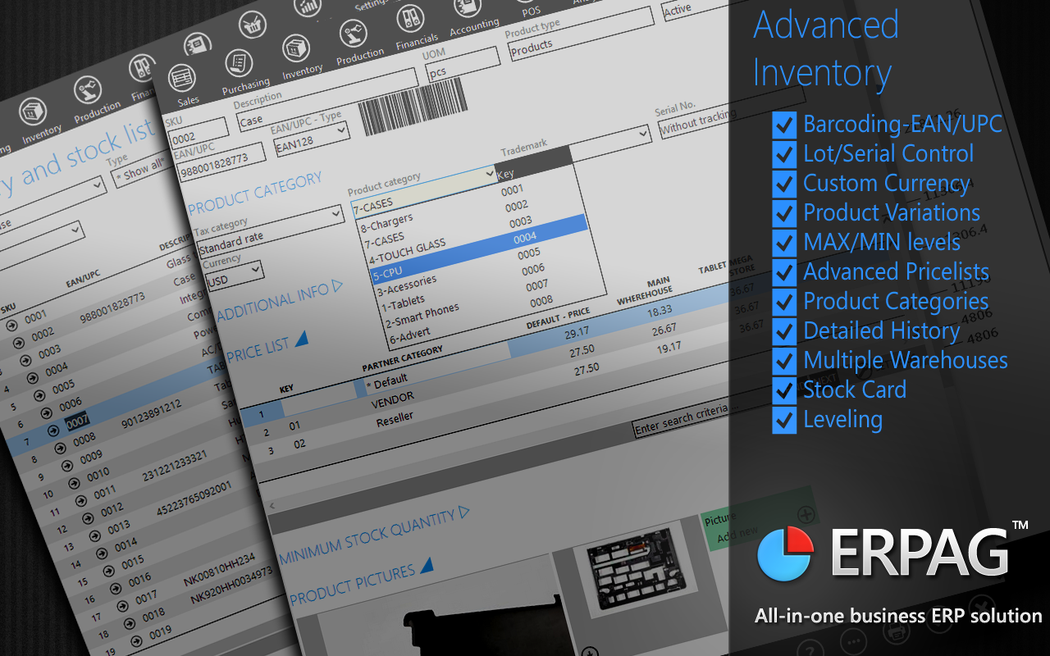1050x656 pixels.
Task: Click the arrow icon beside SKU 0001
Action: pyautogui.click(x=13, y=325)
